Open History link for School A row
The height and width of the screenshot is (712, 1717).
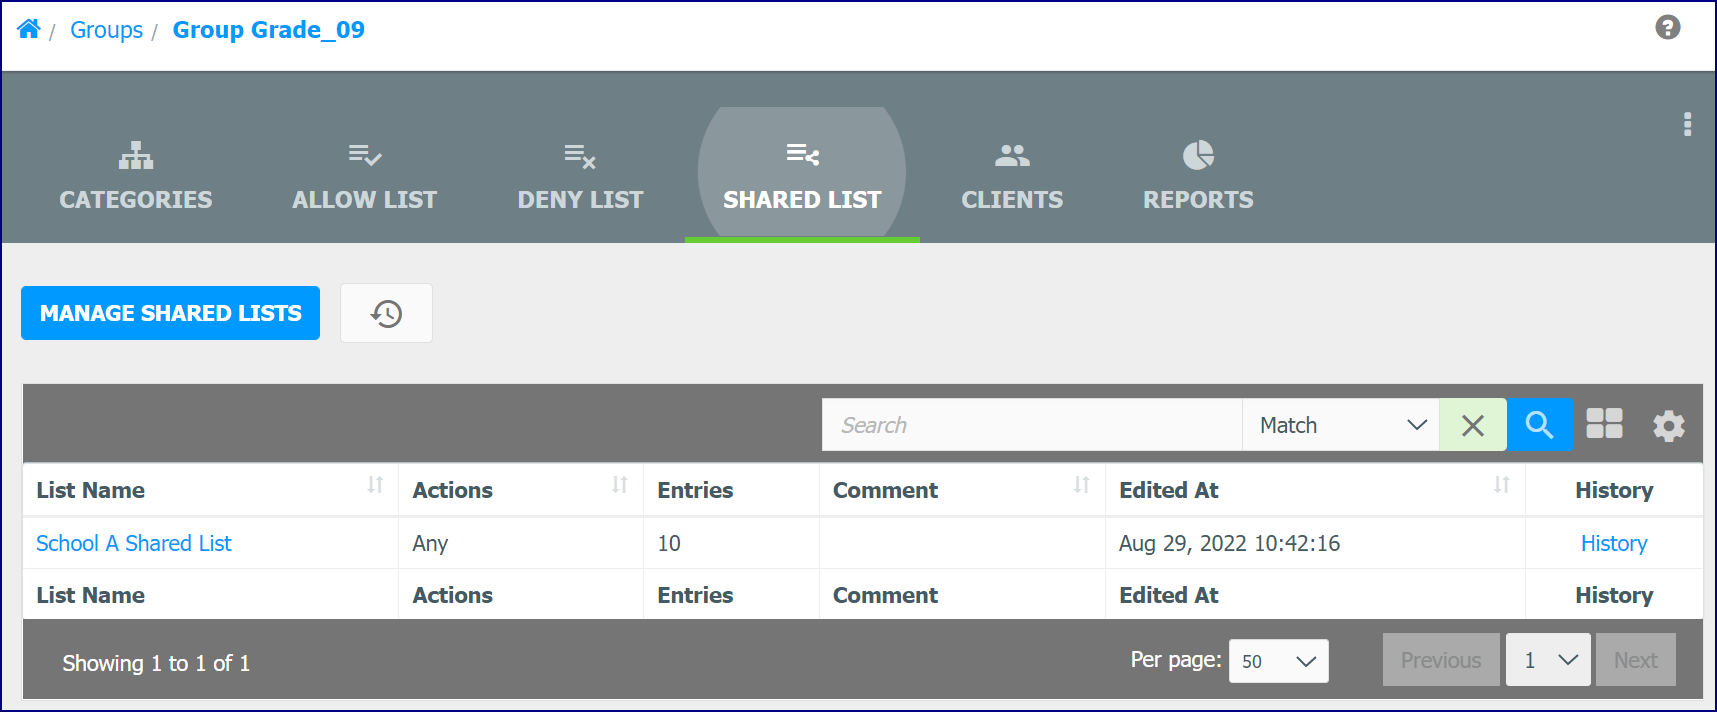pyautogui.click(x=1614, y=543)
